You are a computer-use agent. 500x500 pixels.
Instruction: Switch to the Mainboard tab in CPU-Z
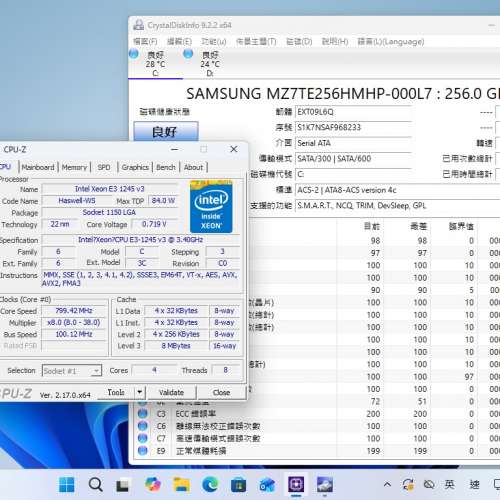(38, 167)
